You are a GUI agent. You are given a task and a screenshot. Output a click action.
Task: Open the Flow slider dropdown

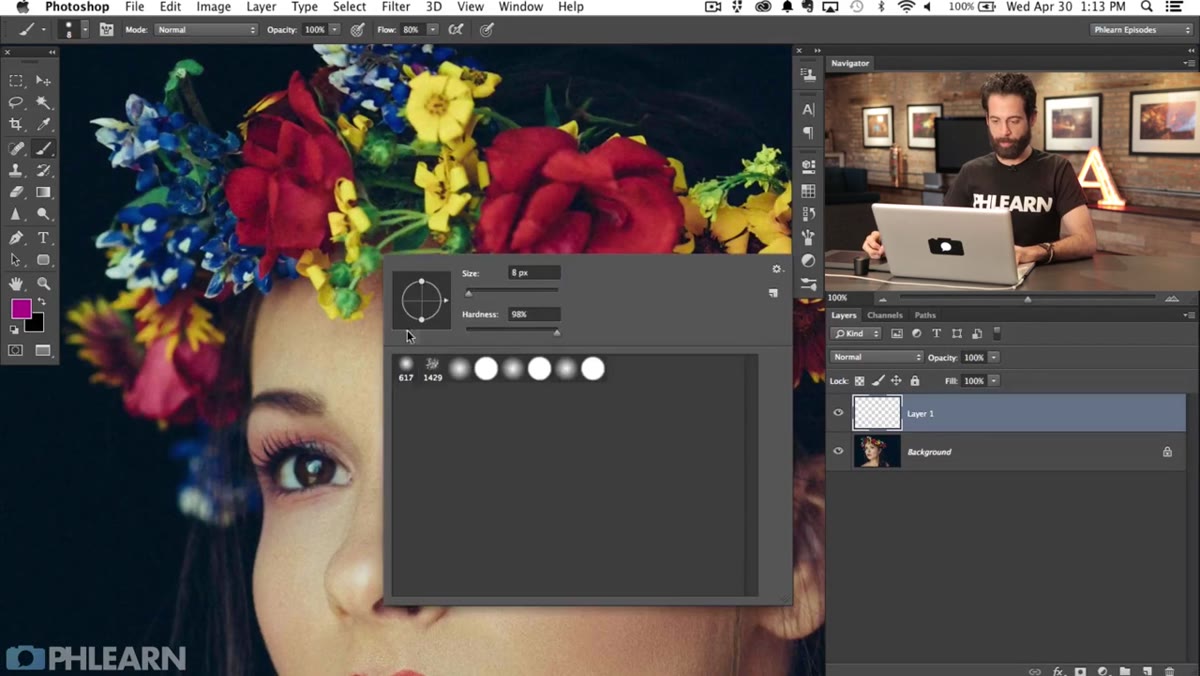(433, 30)
